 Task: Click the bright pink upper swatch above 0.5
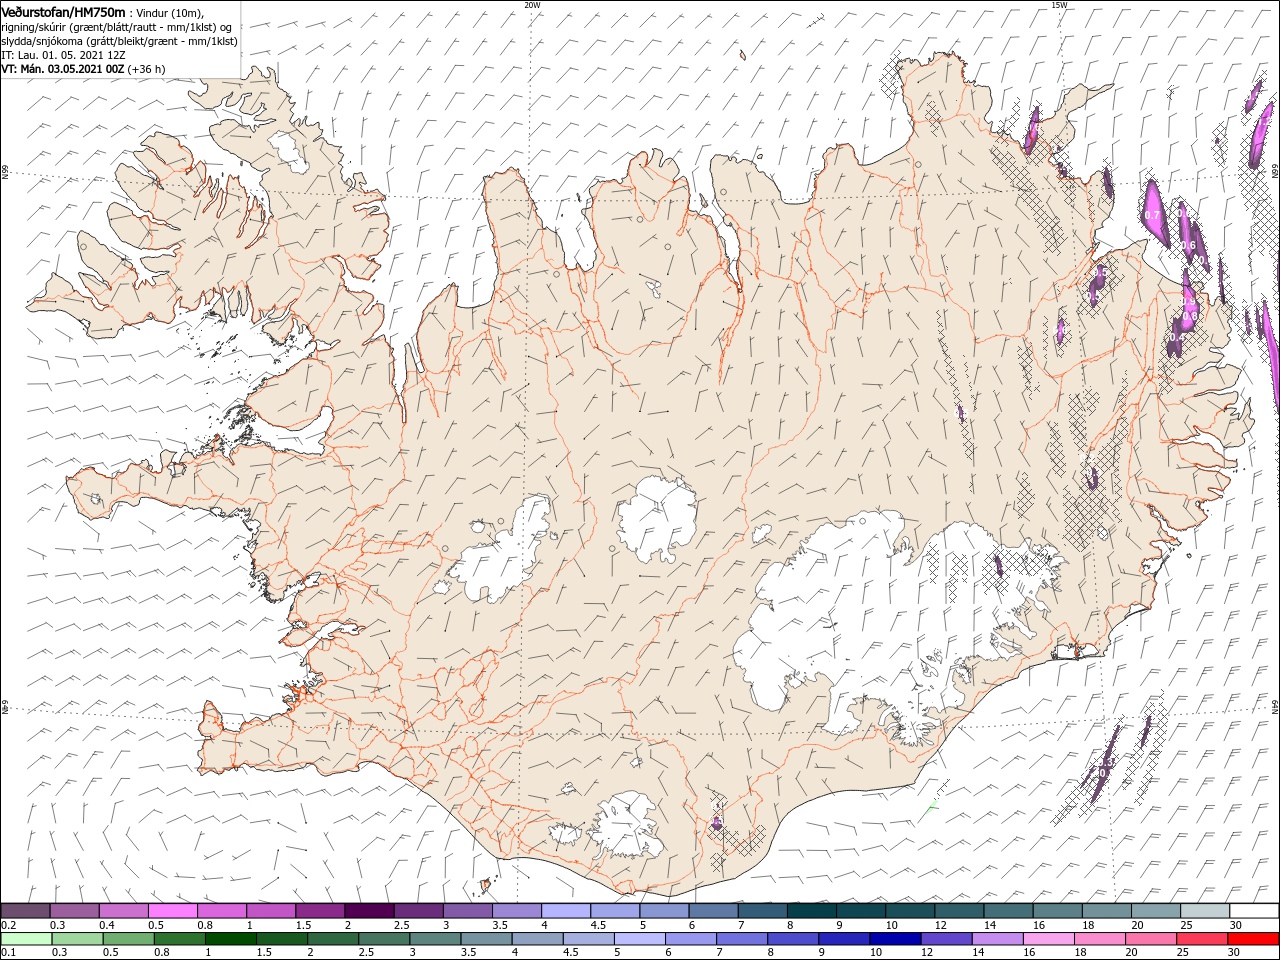pos(172,911)
